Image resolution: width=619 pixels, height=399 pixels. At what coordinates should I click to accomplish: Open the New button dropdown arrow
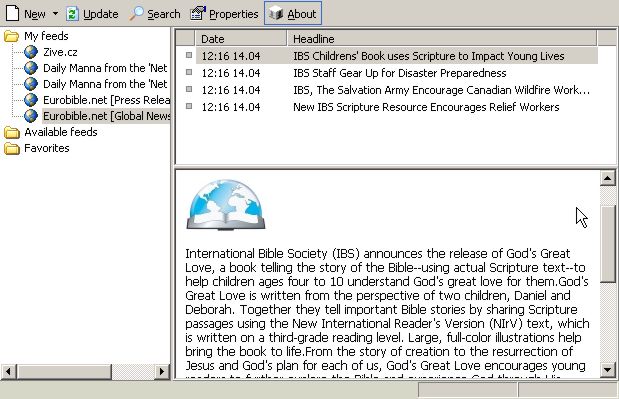point(55,14)
